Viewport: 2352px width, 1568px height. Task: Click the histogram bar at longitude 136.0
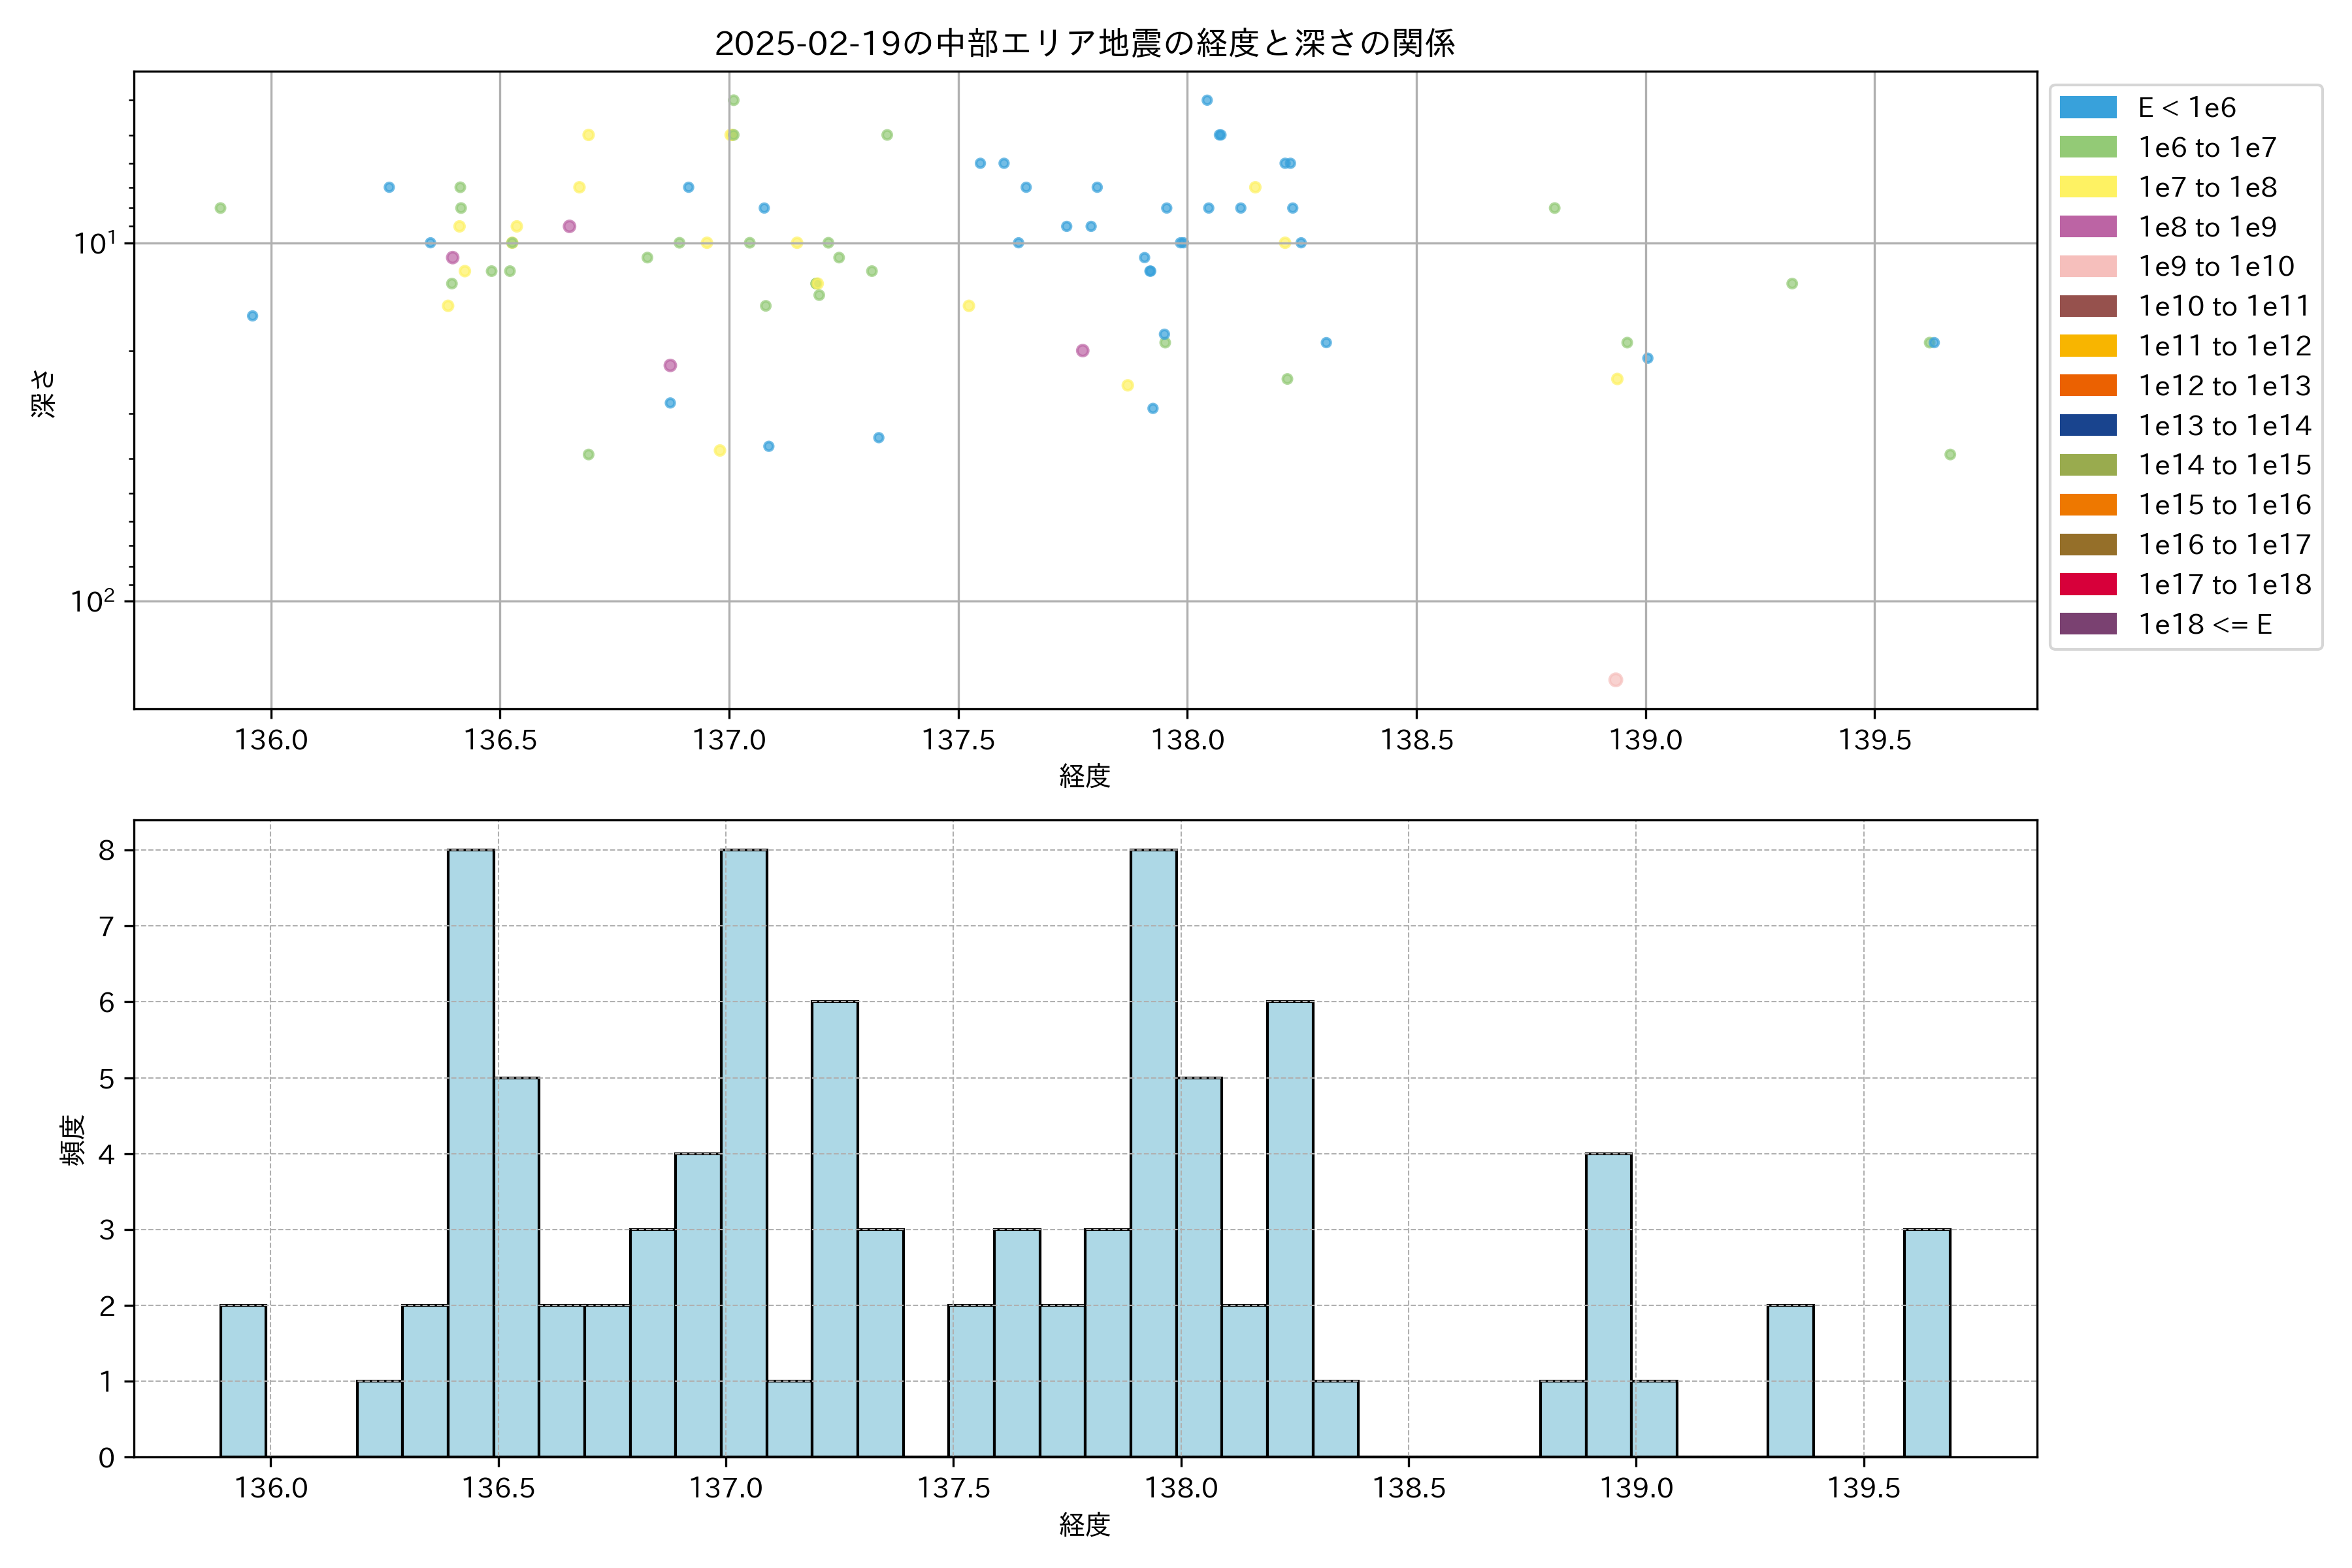point(243,1381)
